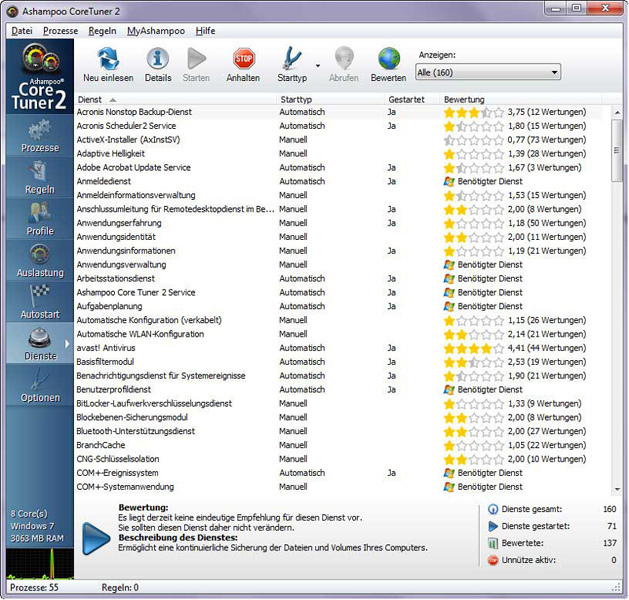
Task: Sort by the Dienst column header
Action: (175, 99)
